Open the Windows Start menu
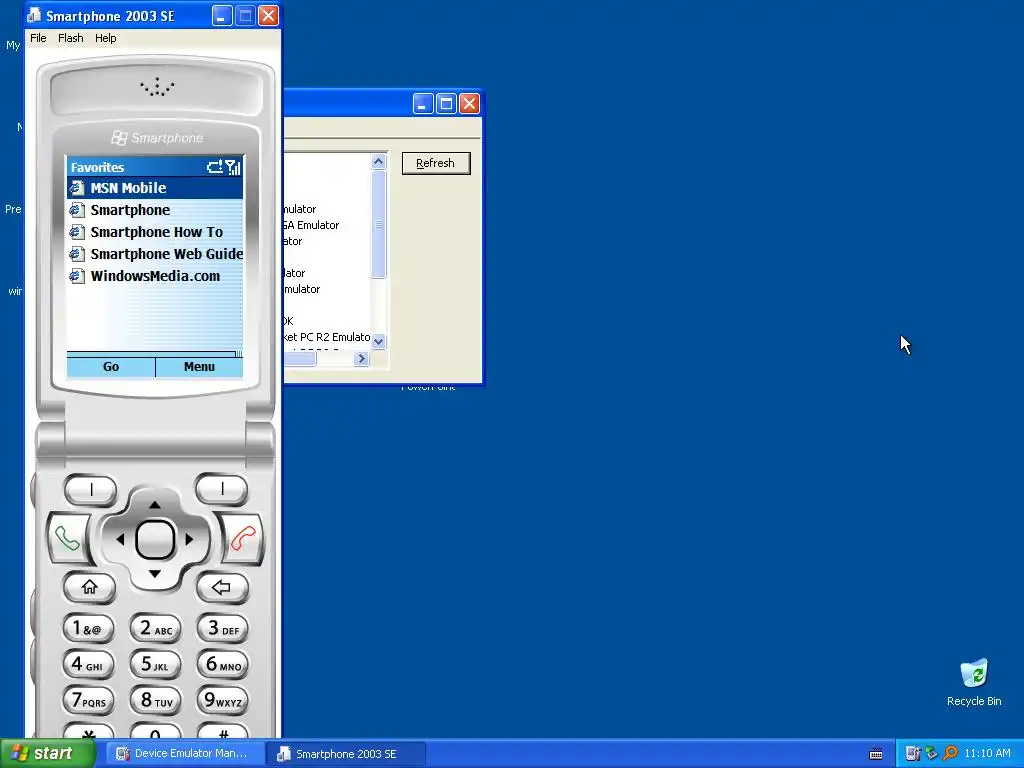Image resolution: width=1024 pixels, height=768 pixels. tap(47, 754)
